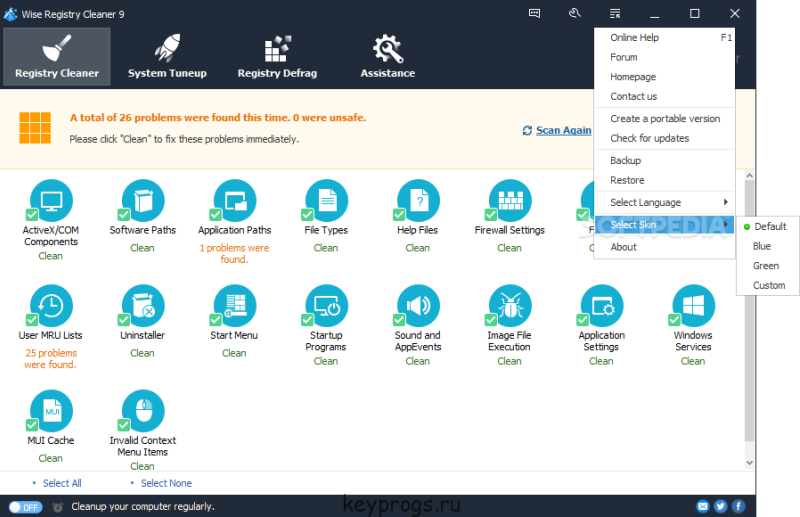The height and width of the screenshot is (517, 800).
Task: Uncheck the Firewall Settings checkbox
Action: coord(491,214)
